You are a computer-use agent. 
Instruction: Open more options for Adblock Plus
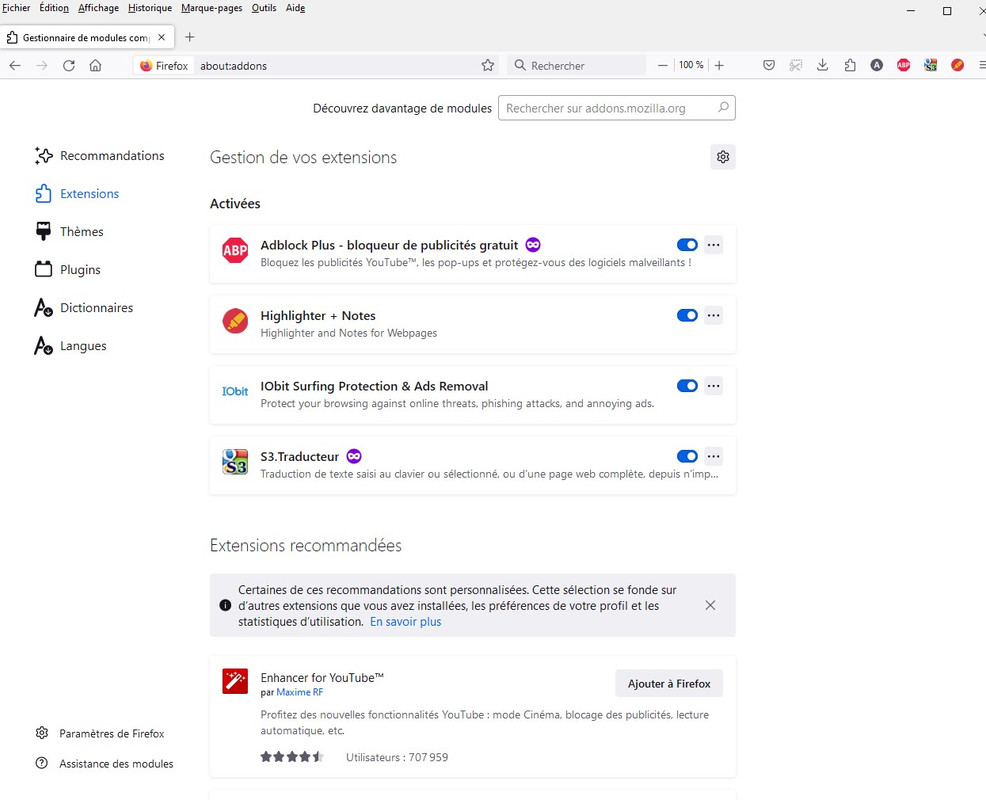tap(713, 245)
